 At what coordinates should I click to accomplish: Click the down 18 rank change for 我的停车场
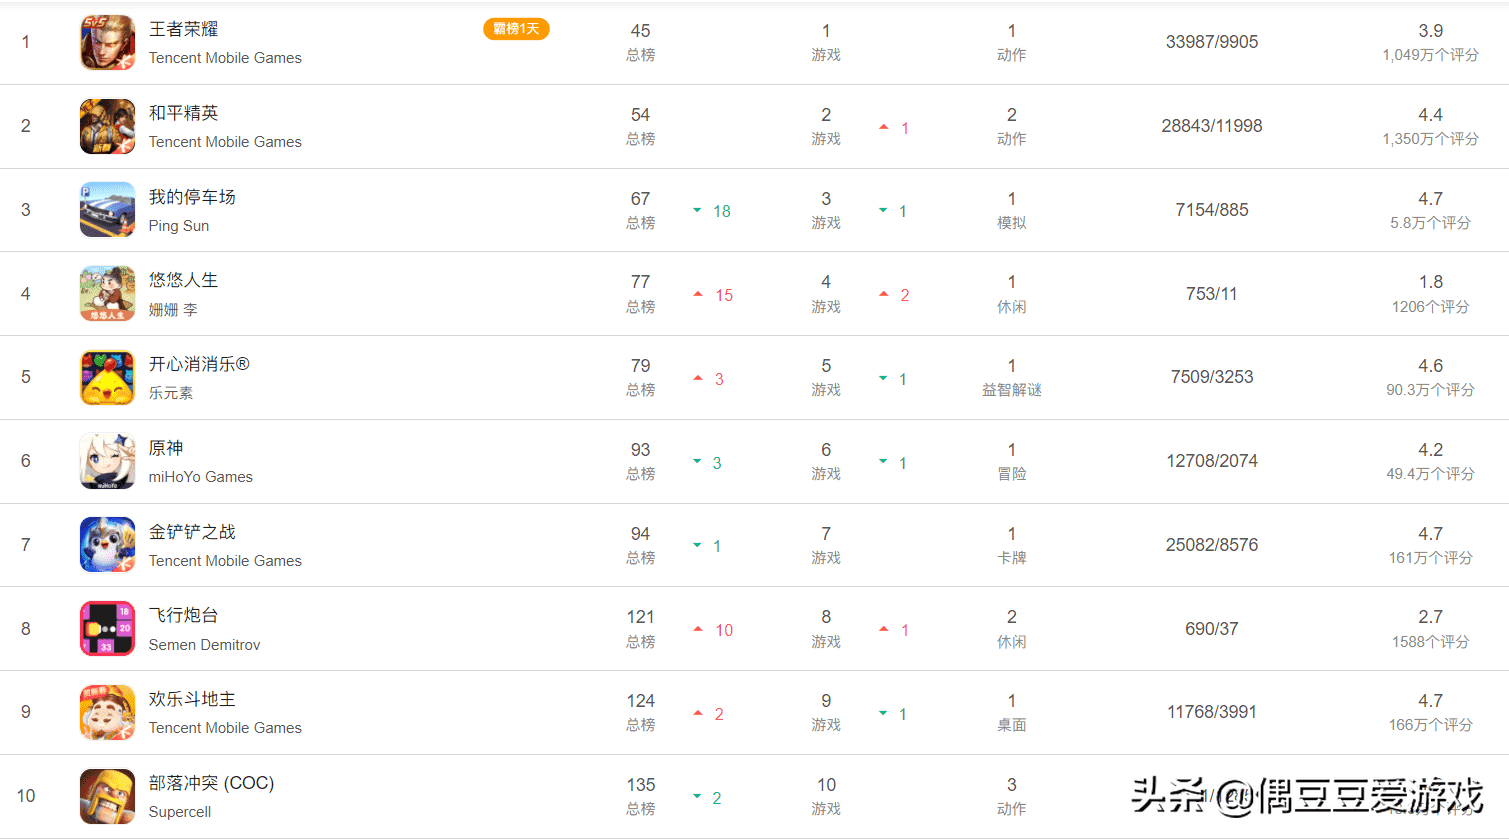(712, 211)
